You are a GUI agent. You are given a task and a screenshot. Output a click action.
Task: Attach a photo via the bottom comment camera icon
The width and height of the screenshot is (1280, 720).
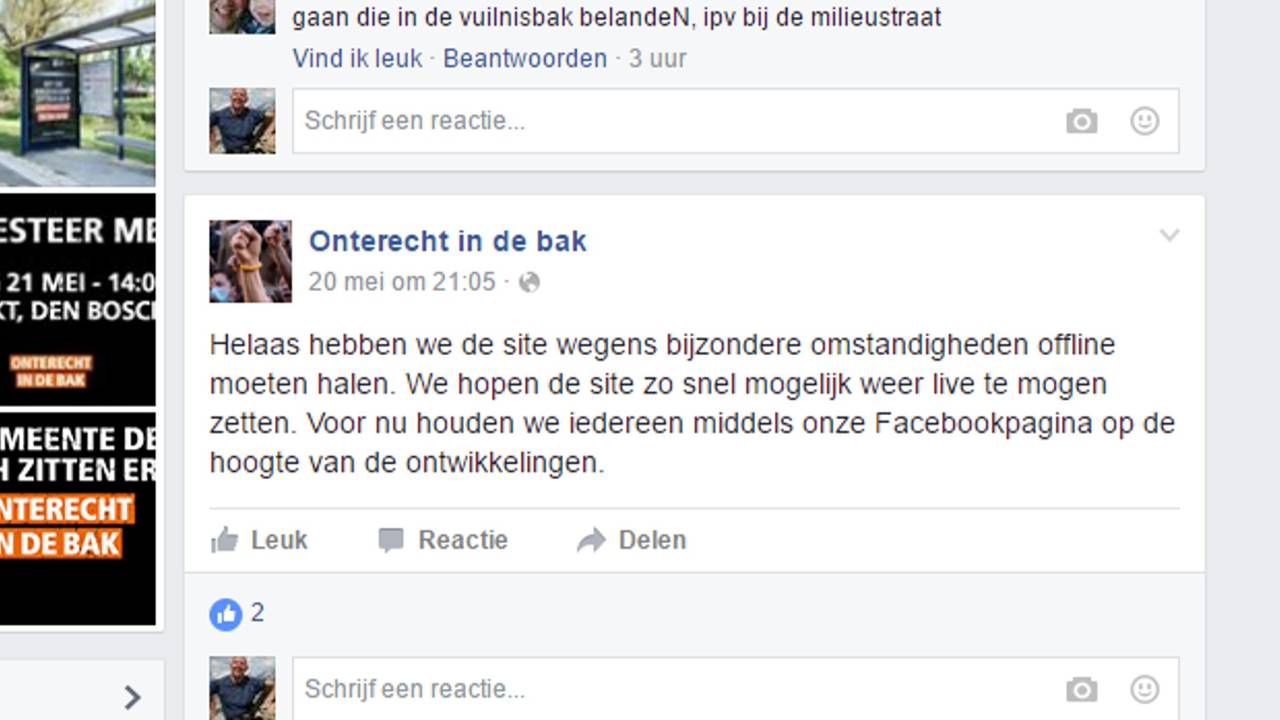pyautogui.click(x=1081, y=688)
